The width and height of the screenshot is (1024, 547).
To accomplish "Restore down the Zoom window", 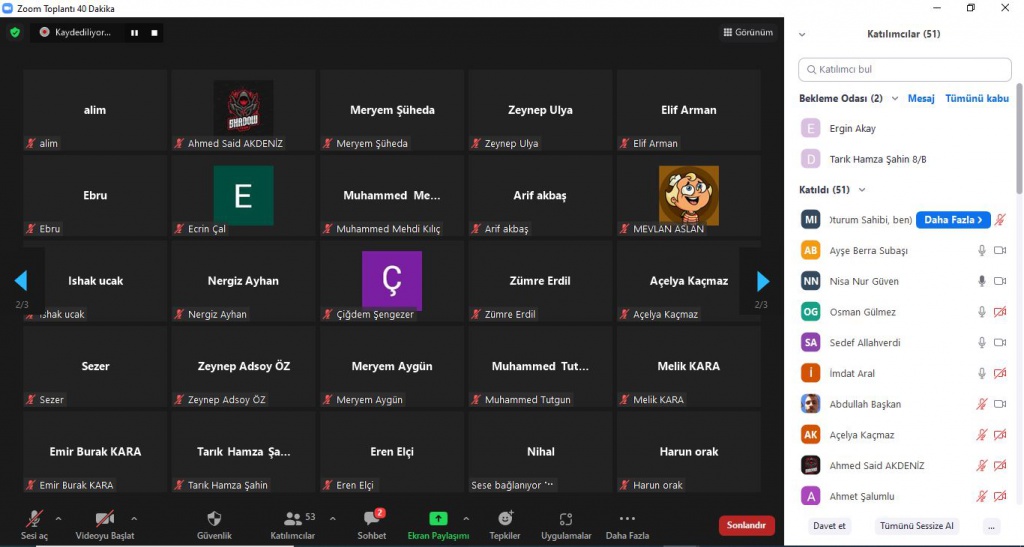I will click(x=971, y=8).
